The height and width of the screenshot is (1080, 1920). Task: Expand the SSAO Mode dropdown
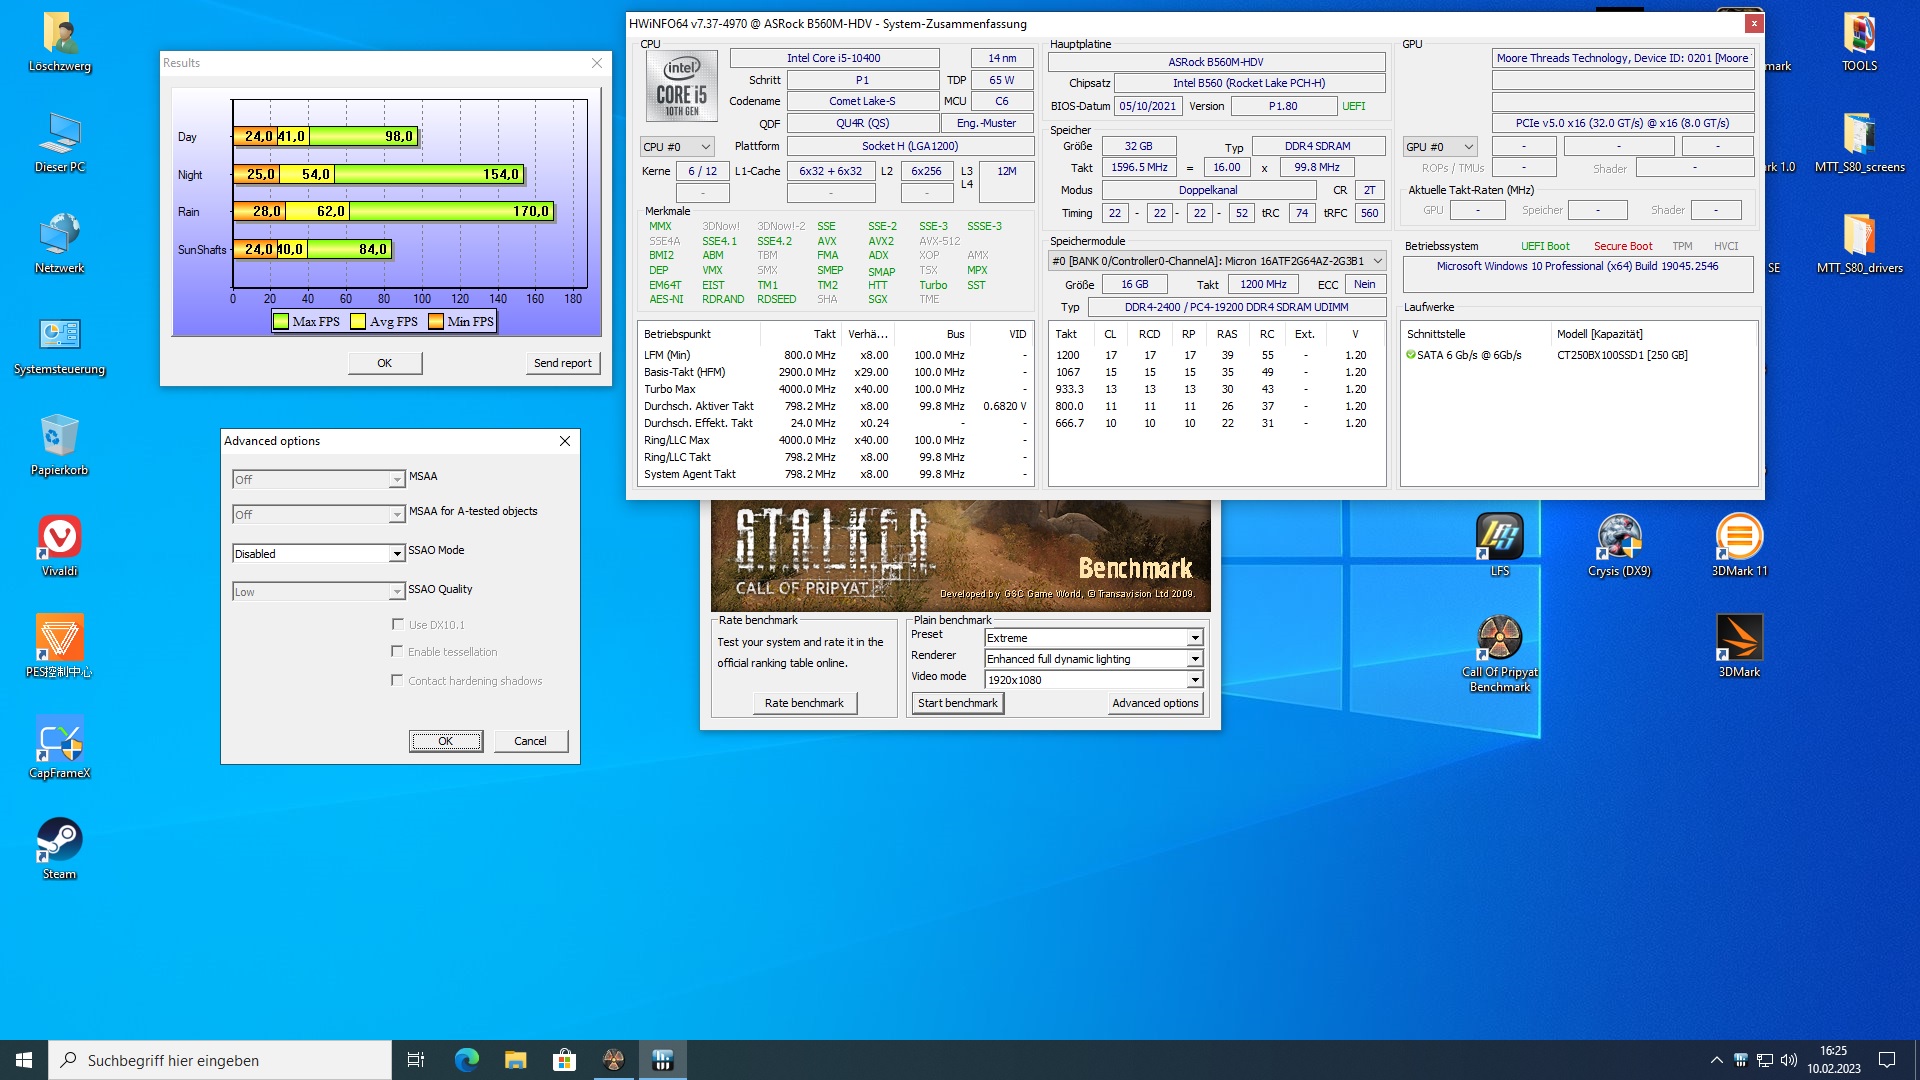coord(397,554)
